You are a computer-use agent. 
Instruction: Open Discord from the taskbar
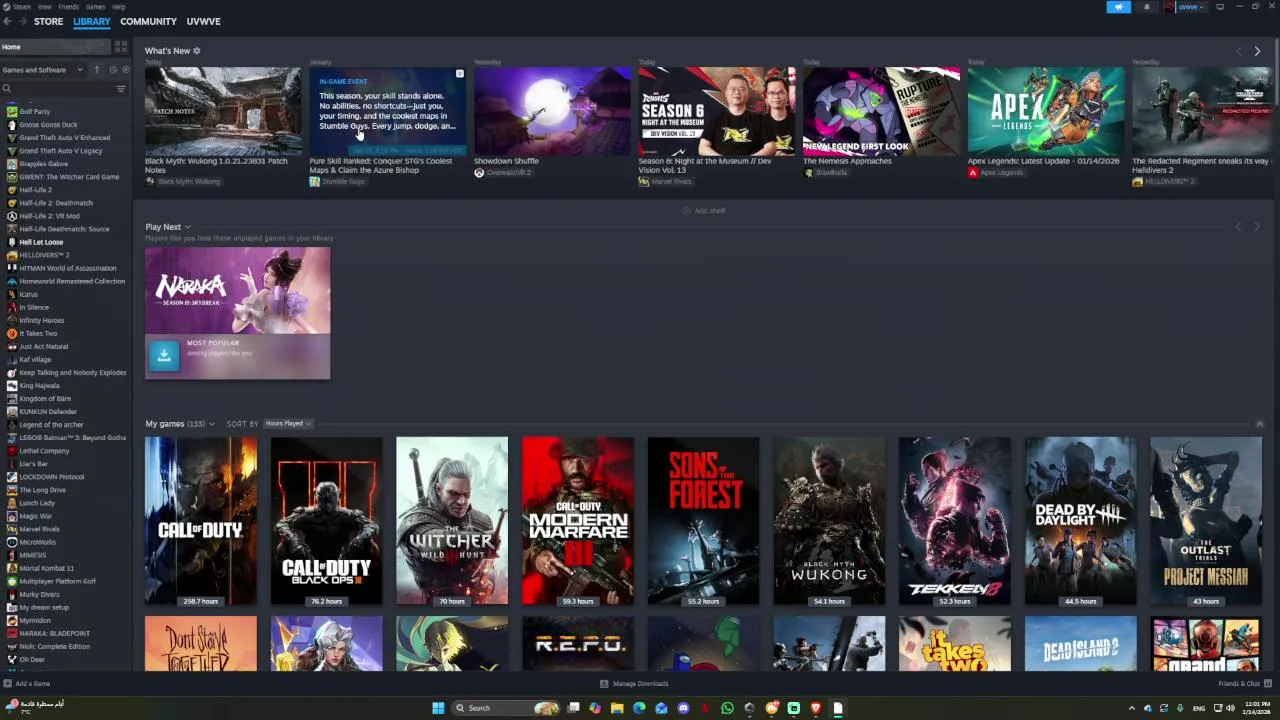(x=683, y=708)
